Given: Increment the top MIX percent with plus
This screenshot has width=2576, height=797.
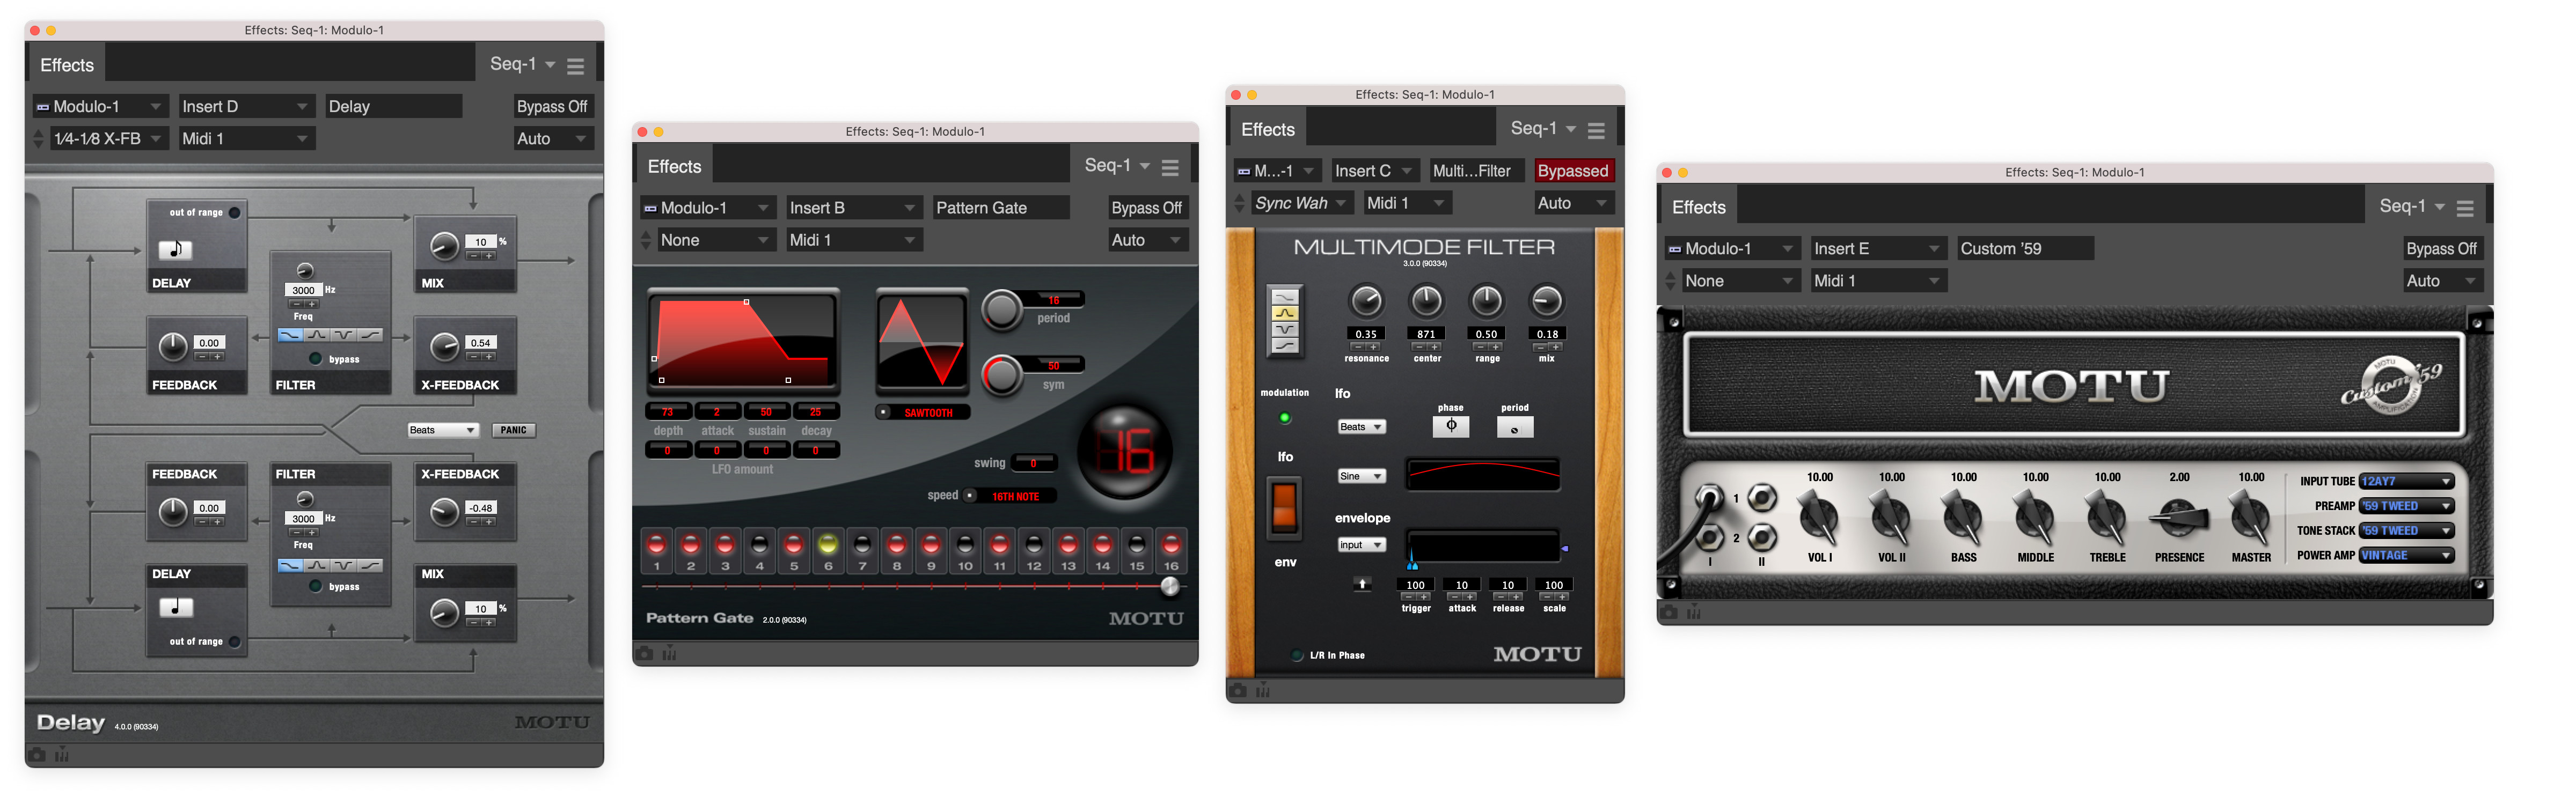Looking at the screenshot, I should (489, 256).
